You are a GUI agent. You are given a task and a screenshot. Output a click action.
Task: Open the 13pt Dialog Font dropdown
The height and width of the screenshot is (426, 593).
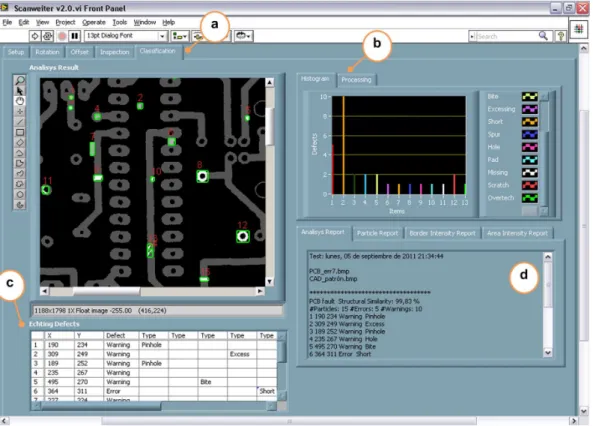(125, 36)
